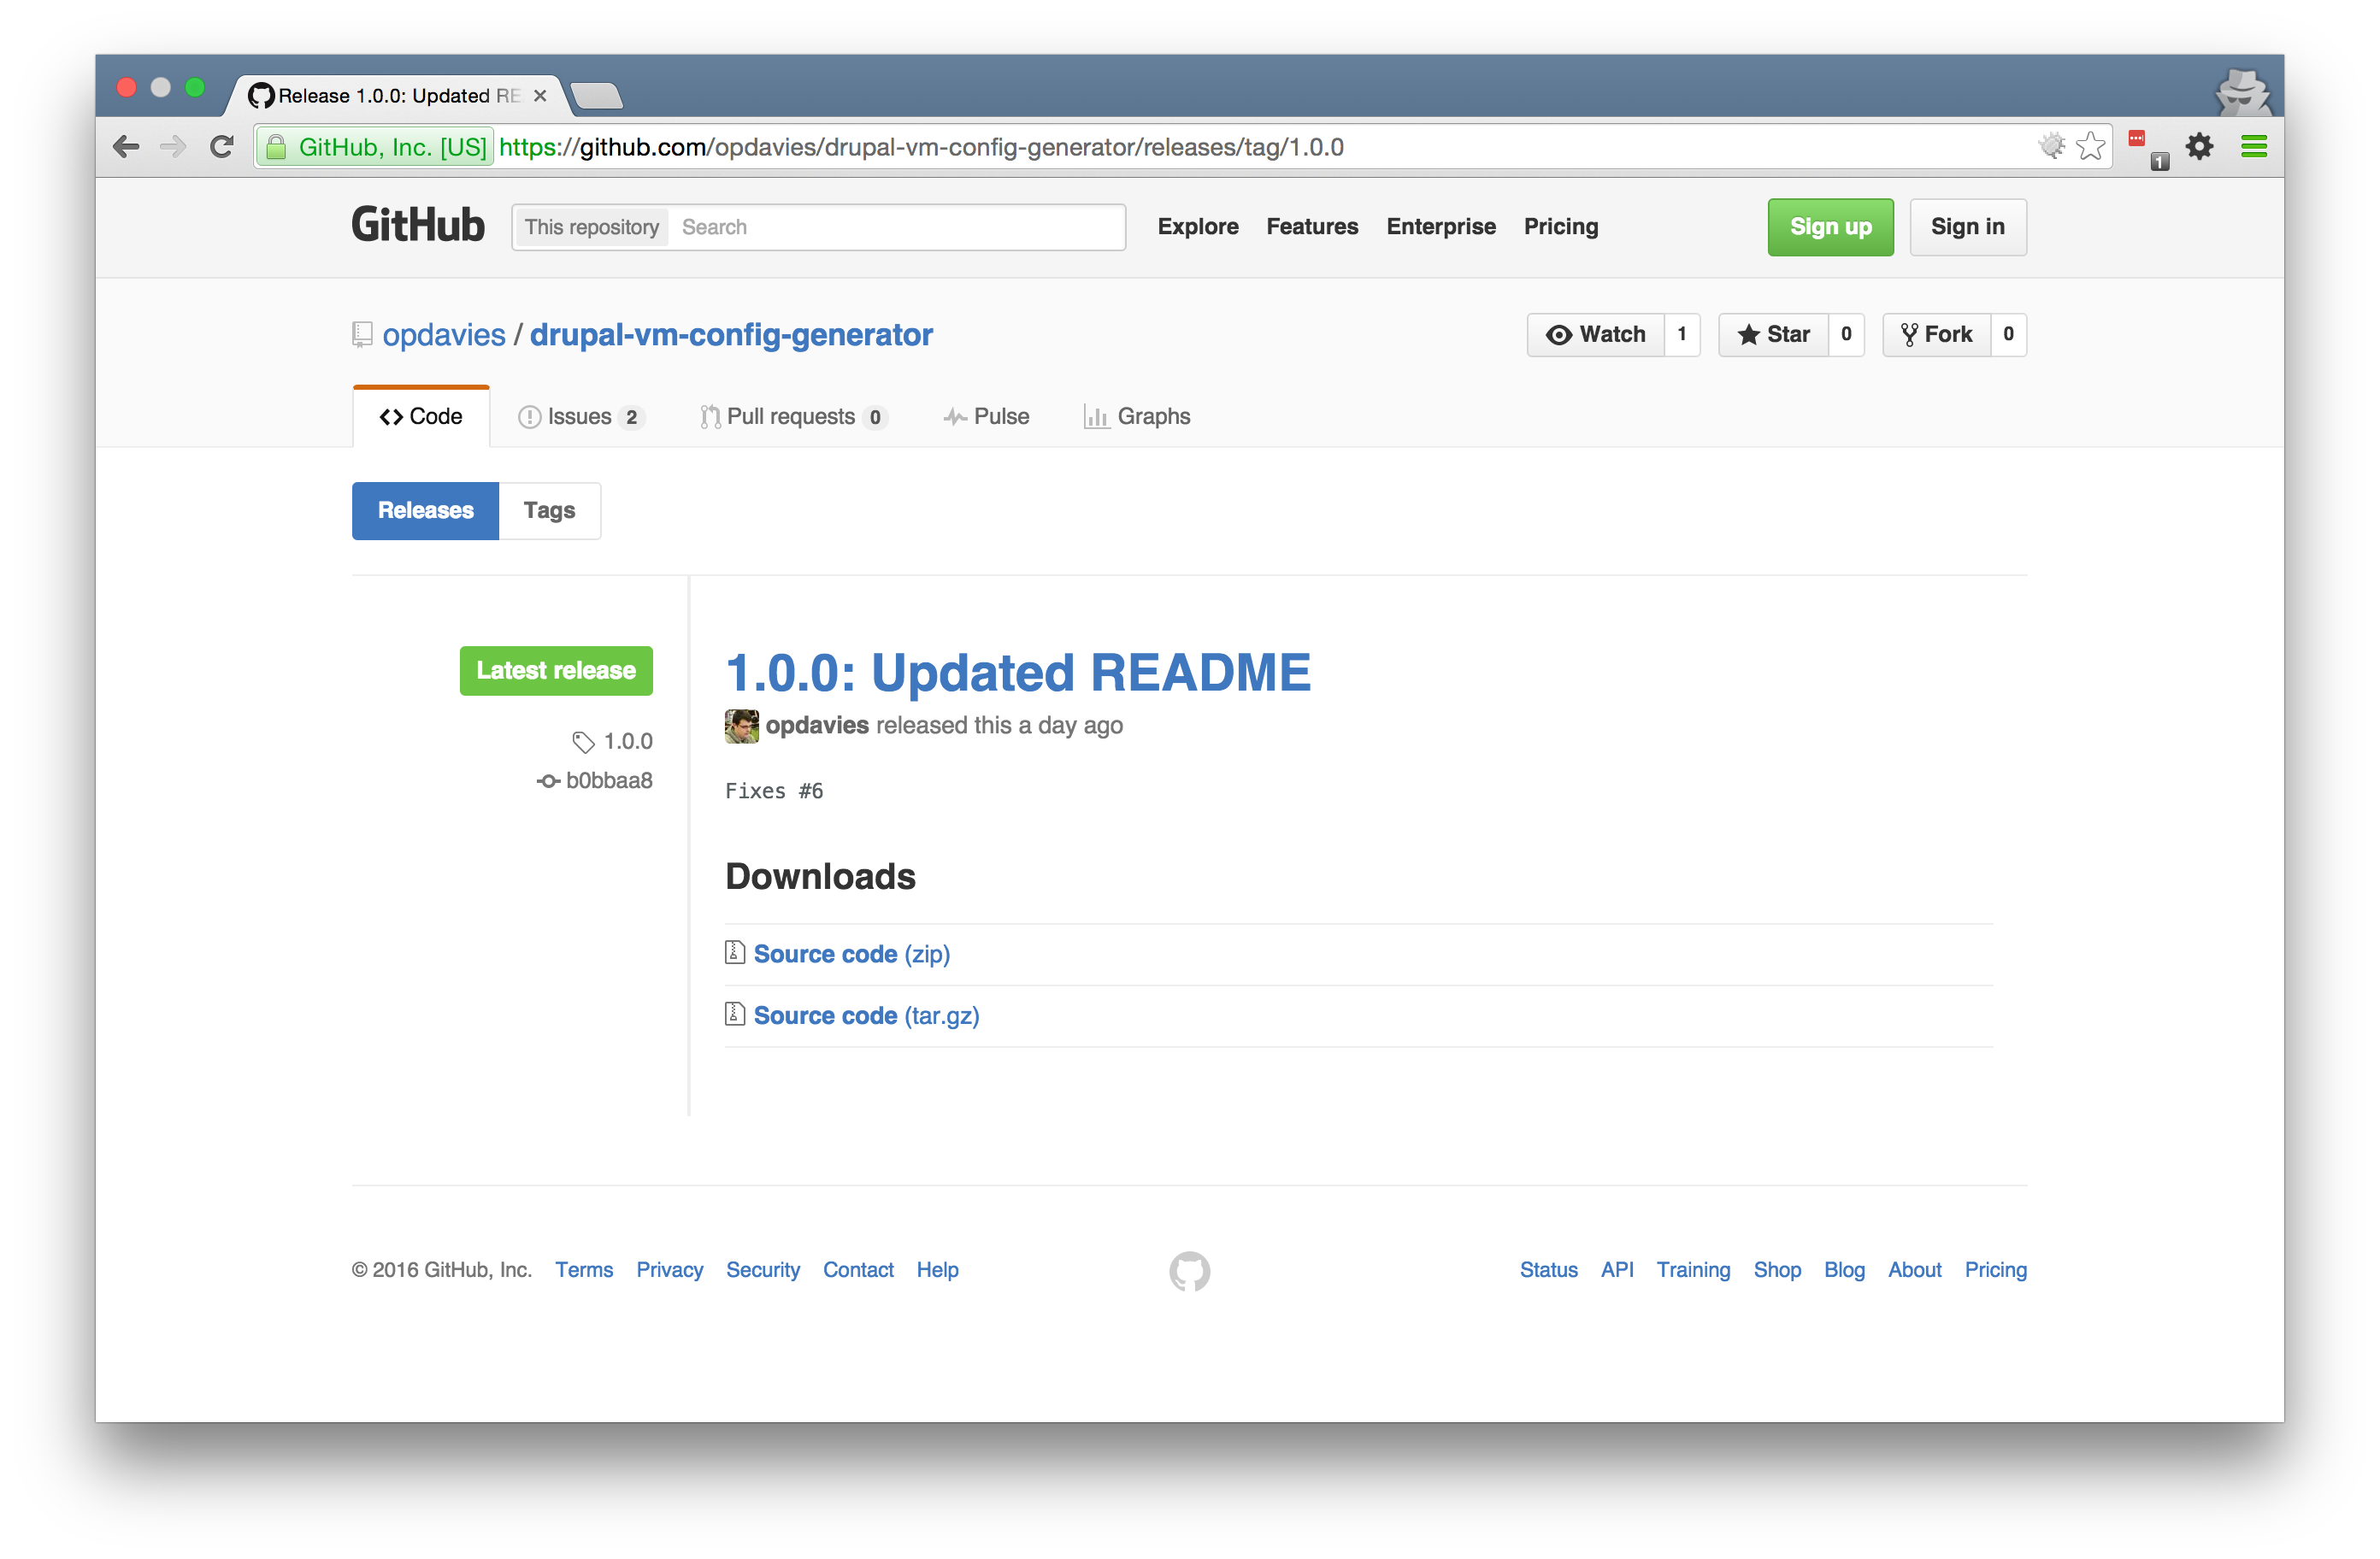Star the drupal-vm-config-generator repository
Screen dimensions: 2380x1559
[x=1773, y=334]
